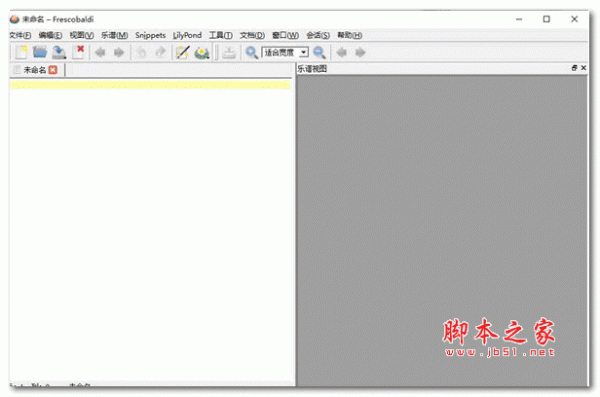The height and width of the screenshot is (397, 600).
Task: Click the 乐谱视图 panel title
Action: click(x=312, y=69)
